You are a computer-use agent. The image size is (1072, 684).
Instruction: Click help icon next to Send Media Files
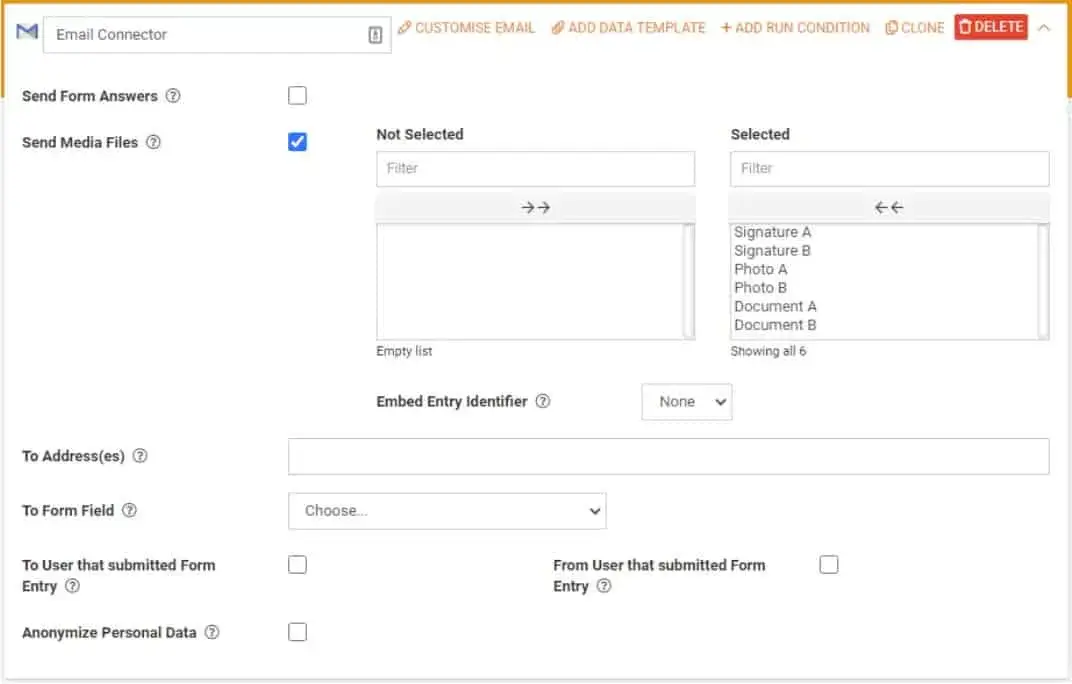pos(153,142)
